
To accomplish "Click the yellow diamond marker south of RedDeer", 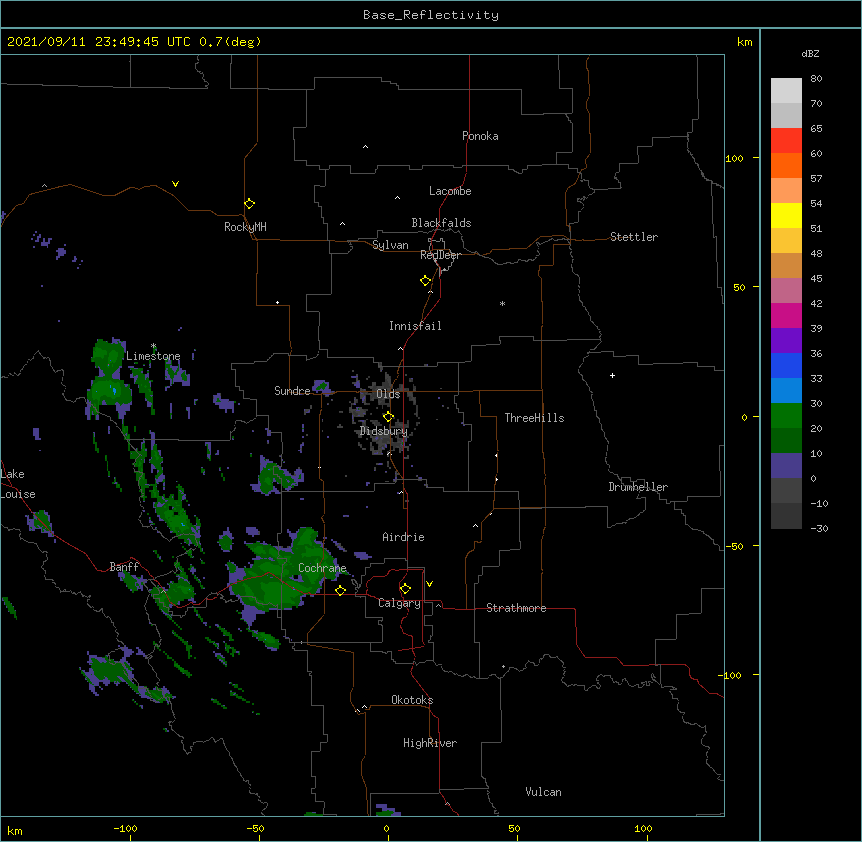I will pyautogui.click(x=426, y=281).
